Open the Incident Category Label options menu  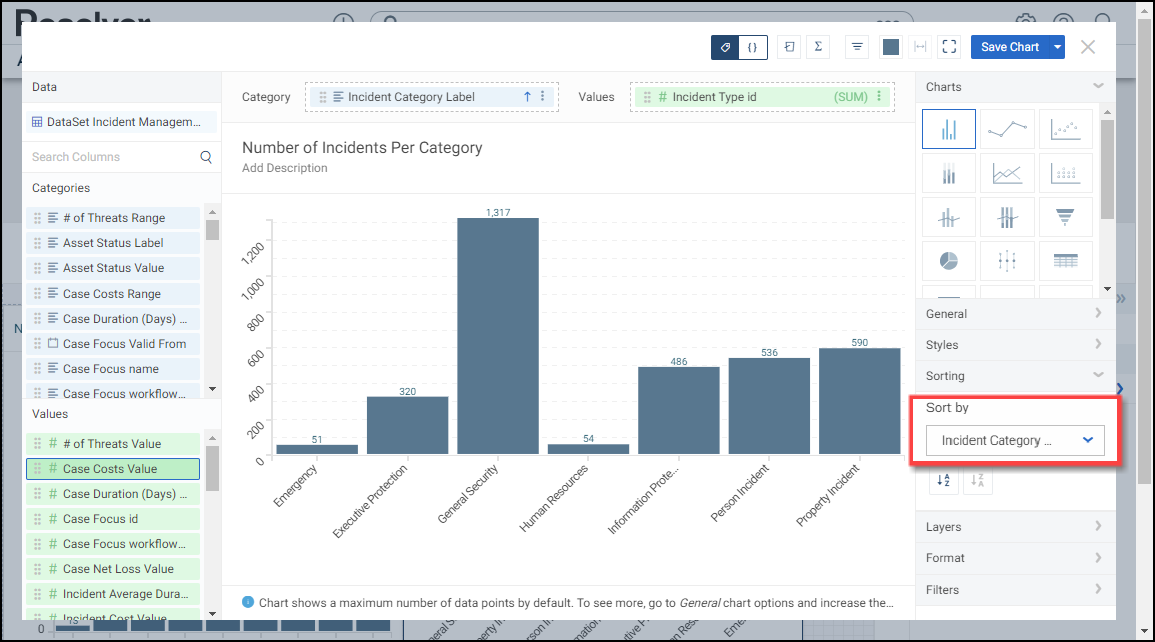pyautogui.click(x=543, y=97)
